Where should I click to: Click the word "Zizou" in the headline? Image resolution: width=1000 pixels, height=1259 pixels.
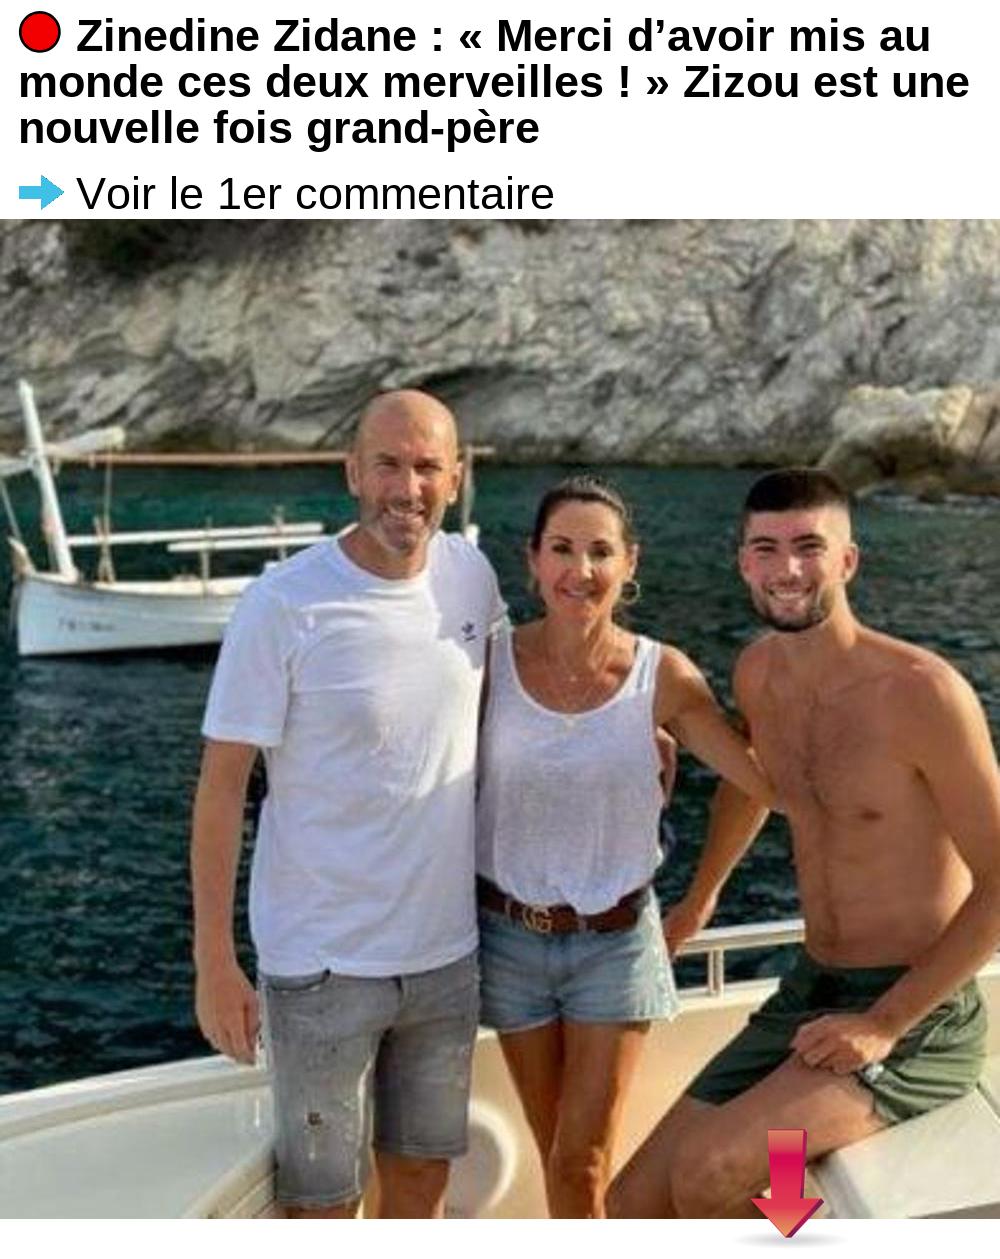[741, 82]
